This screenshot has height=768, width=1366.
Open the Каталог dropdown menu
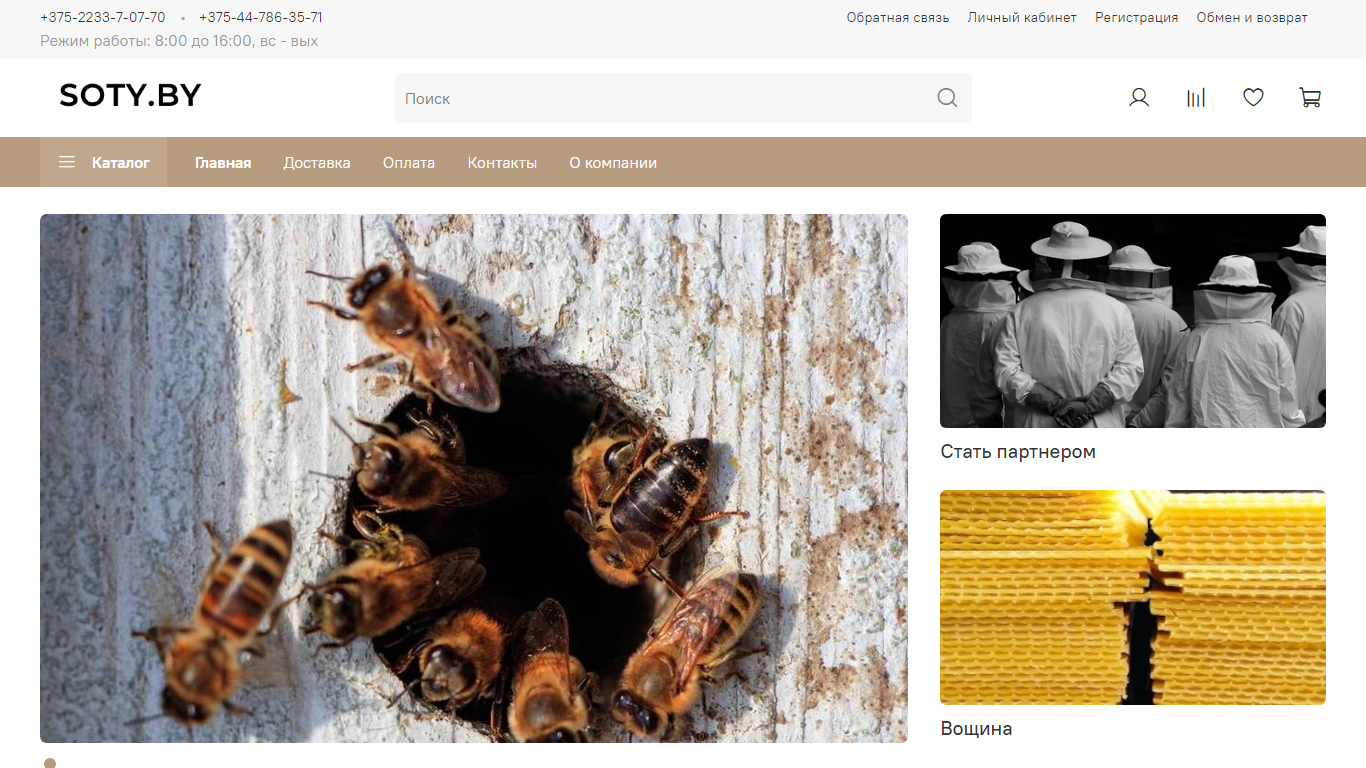point(103,162)
